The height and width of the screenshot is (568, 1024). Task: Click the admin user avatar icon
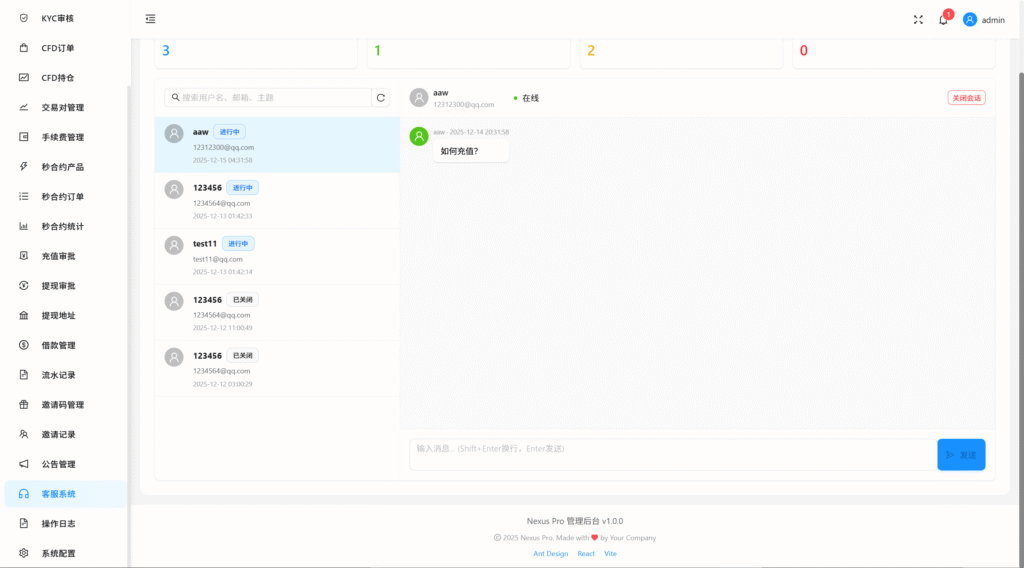pos(969,19)
